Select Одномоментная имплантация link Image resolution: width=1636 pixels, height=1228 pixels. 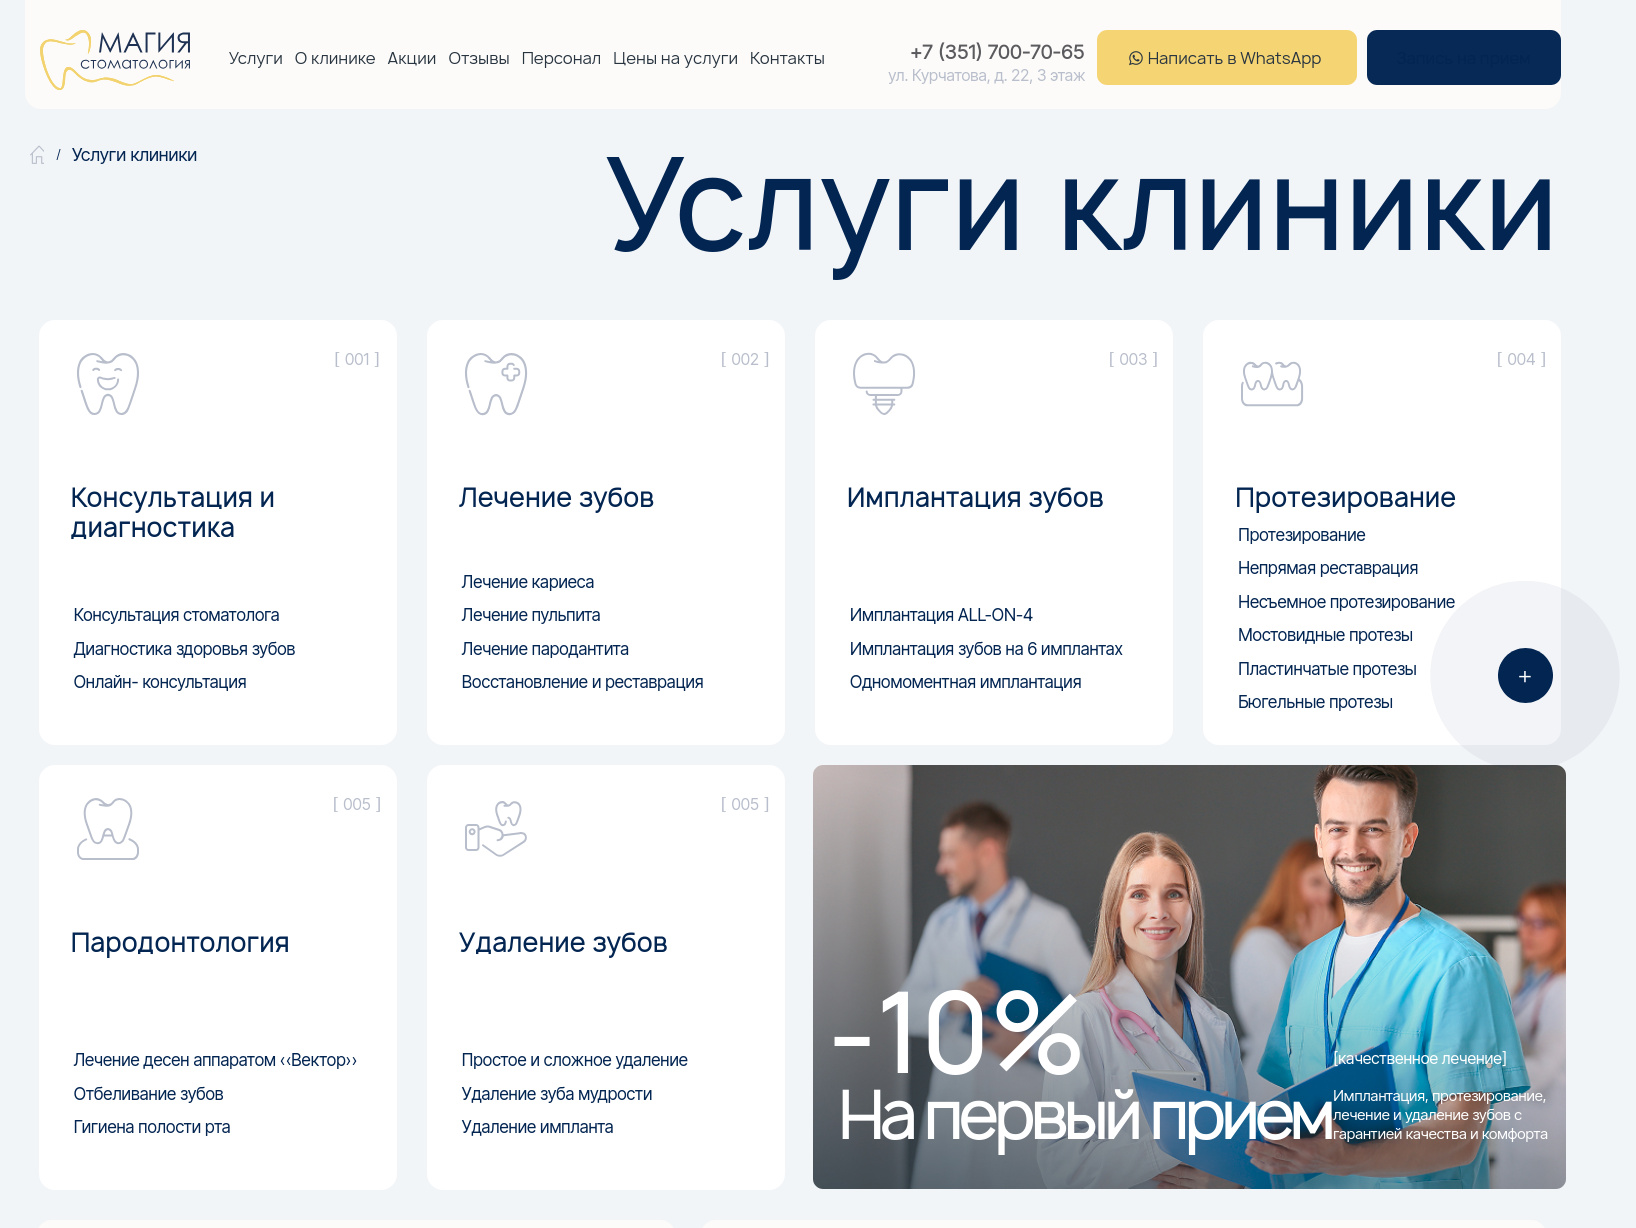coord(965,682)
